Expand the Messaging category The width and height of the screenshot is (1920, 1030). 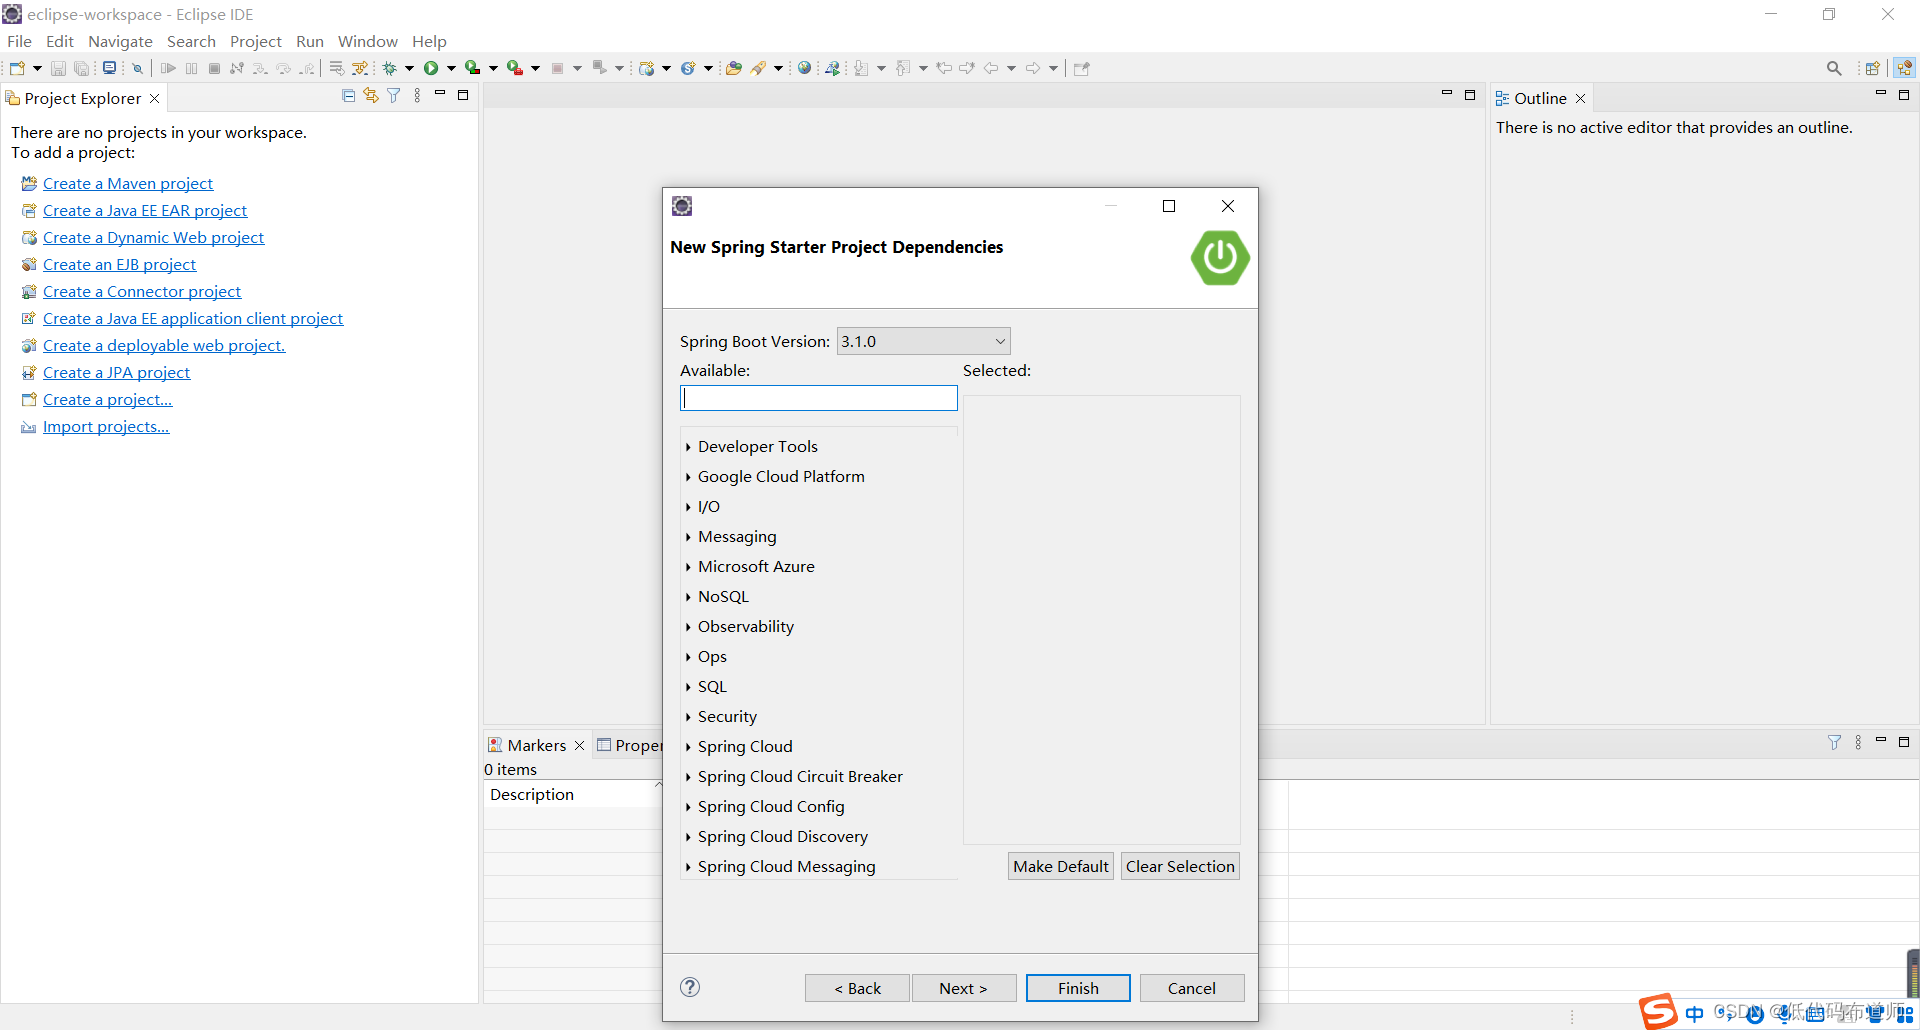coord(688,537)
